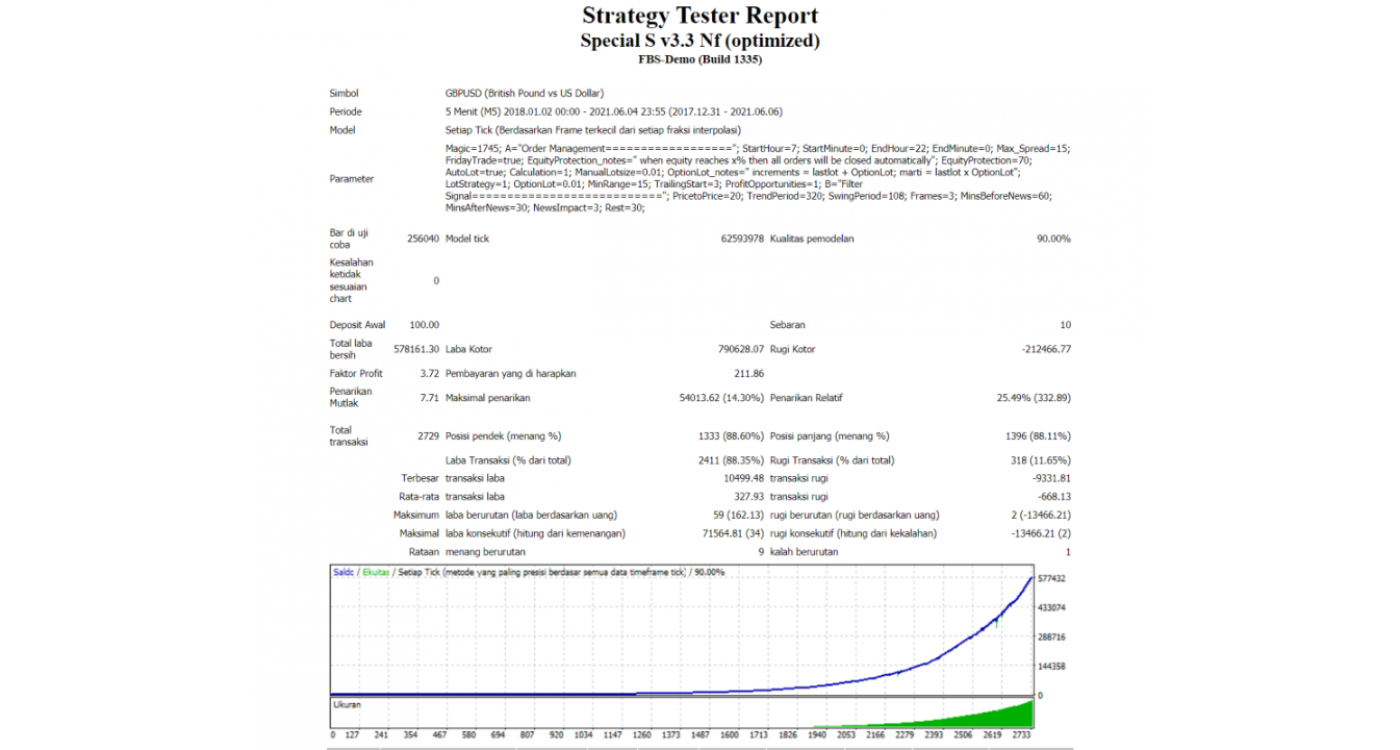1400x750 pixels.
Task: Click the Ukuran label in the volume panel
Action: [x=347, y=704]
